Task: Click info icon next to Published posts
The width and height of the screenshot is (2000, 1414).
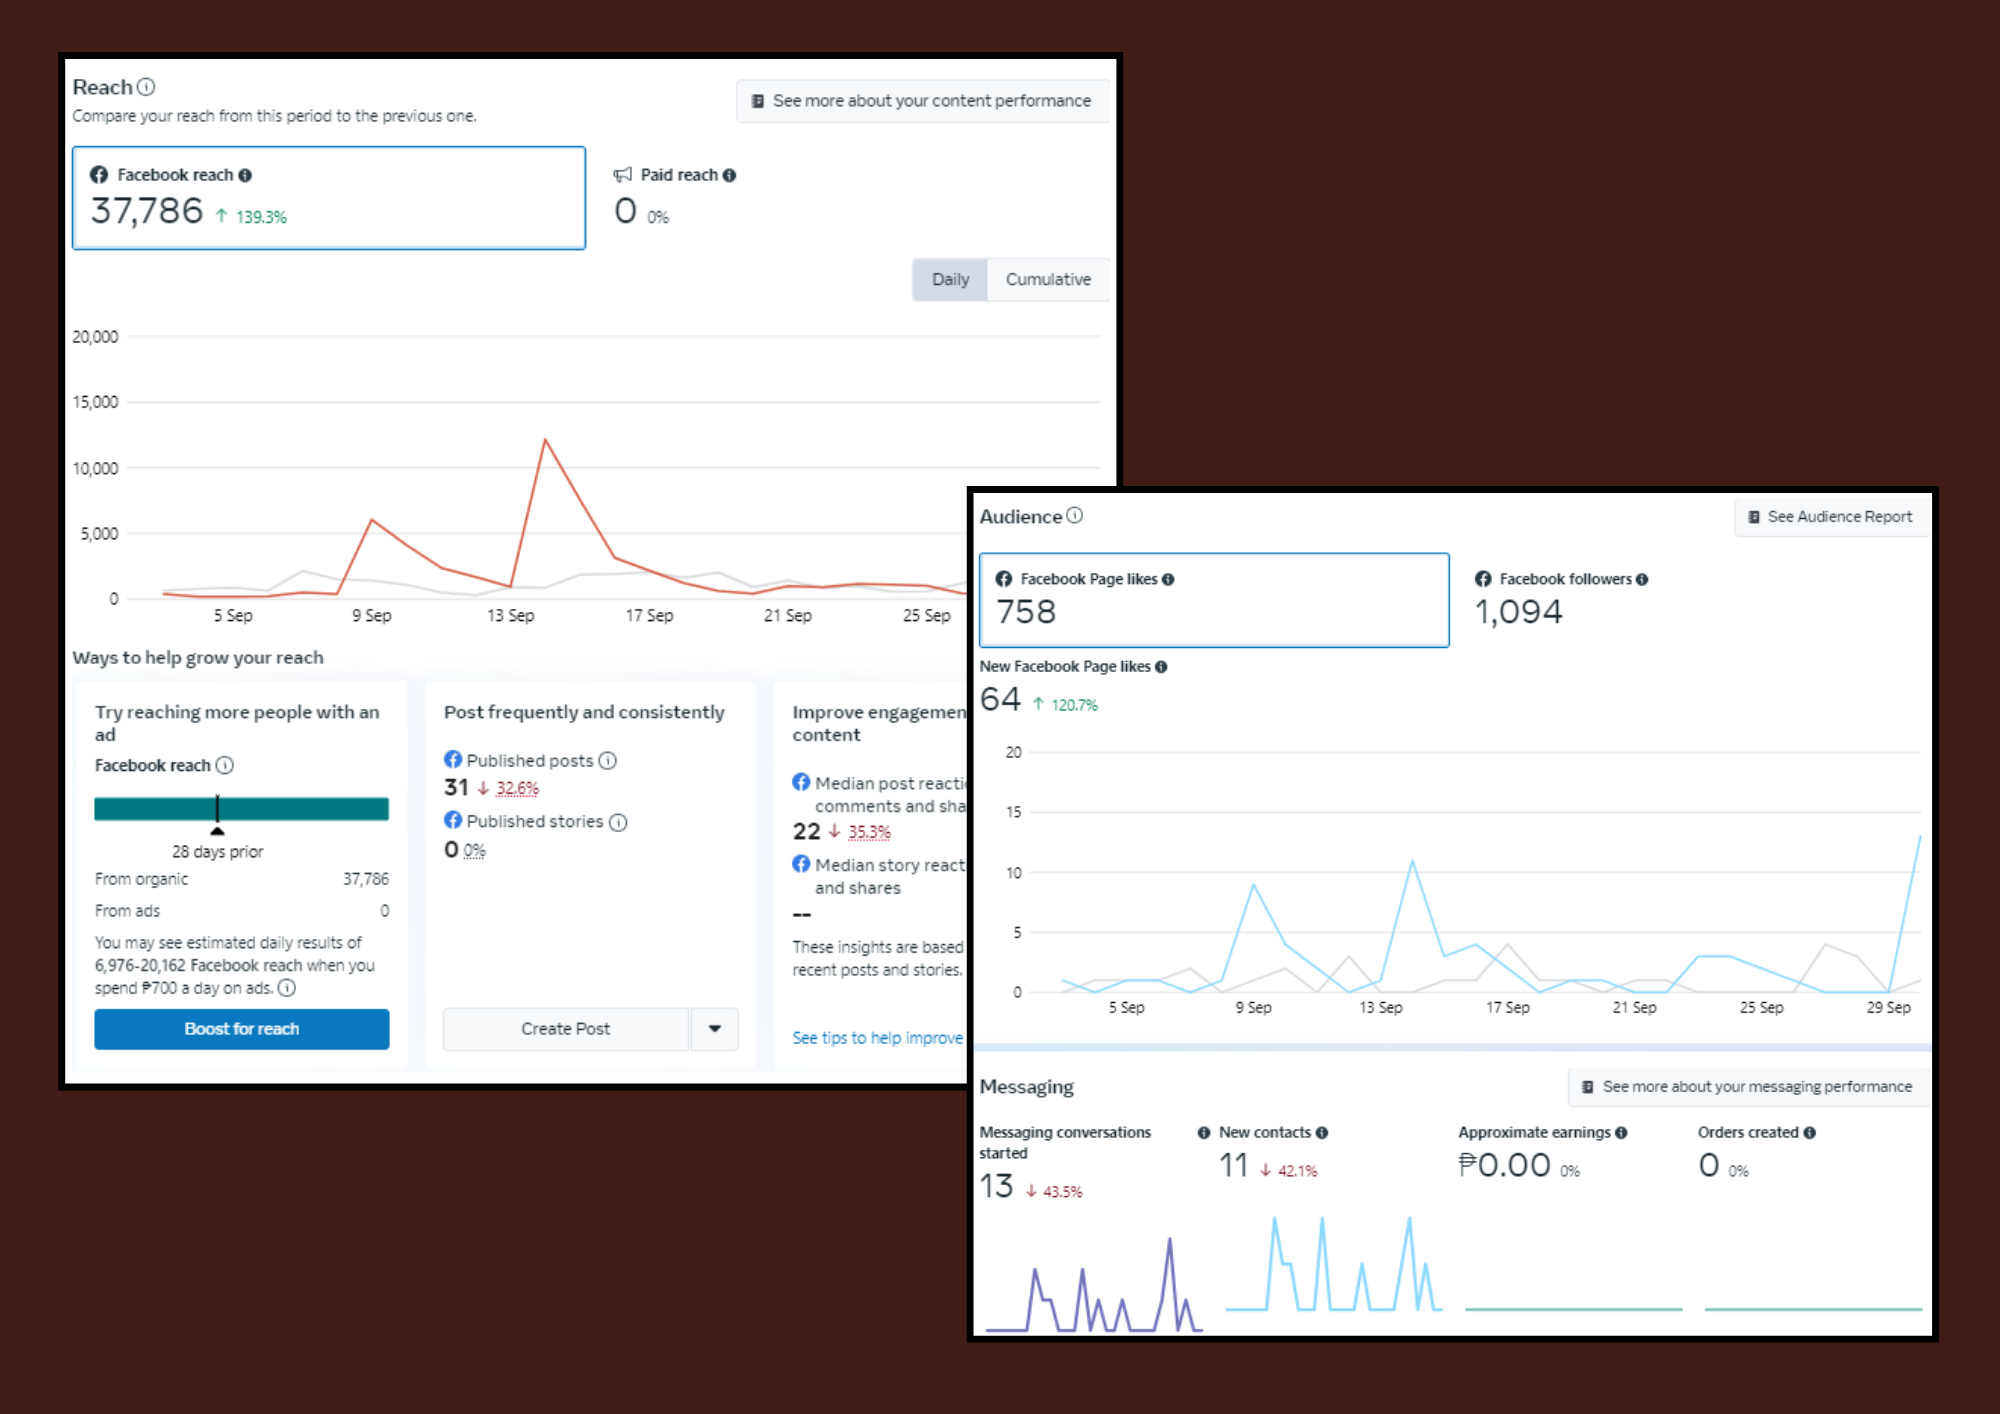Action: [x=607, y=761]
